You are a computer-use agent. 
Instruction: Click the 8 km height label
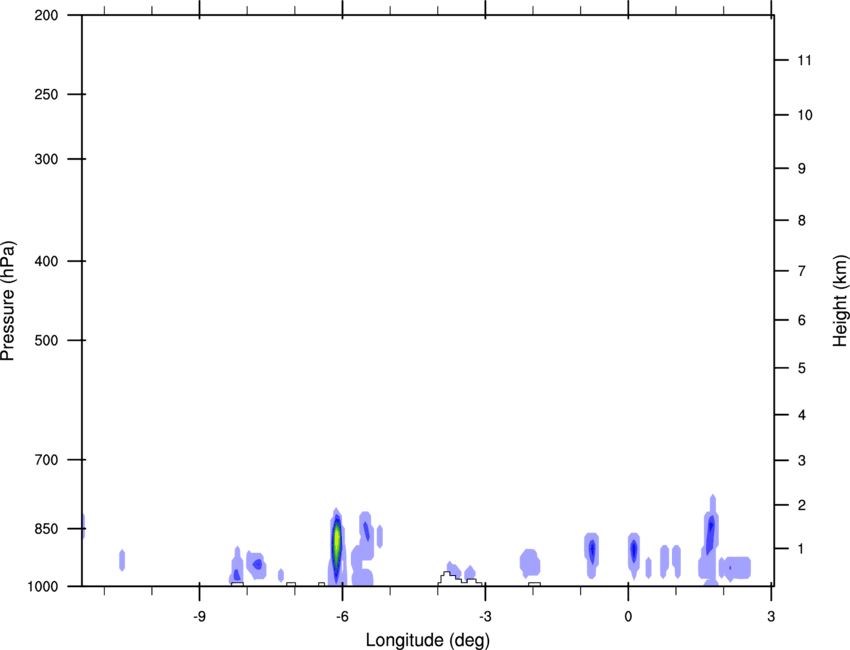pos(801,221)
